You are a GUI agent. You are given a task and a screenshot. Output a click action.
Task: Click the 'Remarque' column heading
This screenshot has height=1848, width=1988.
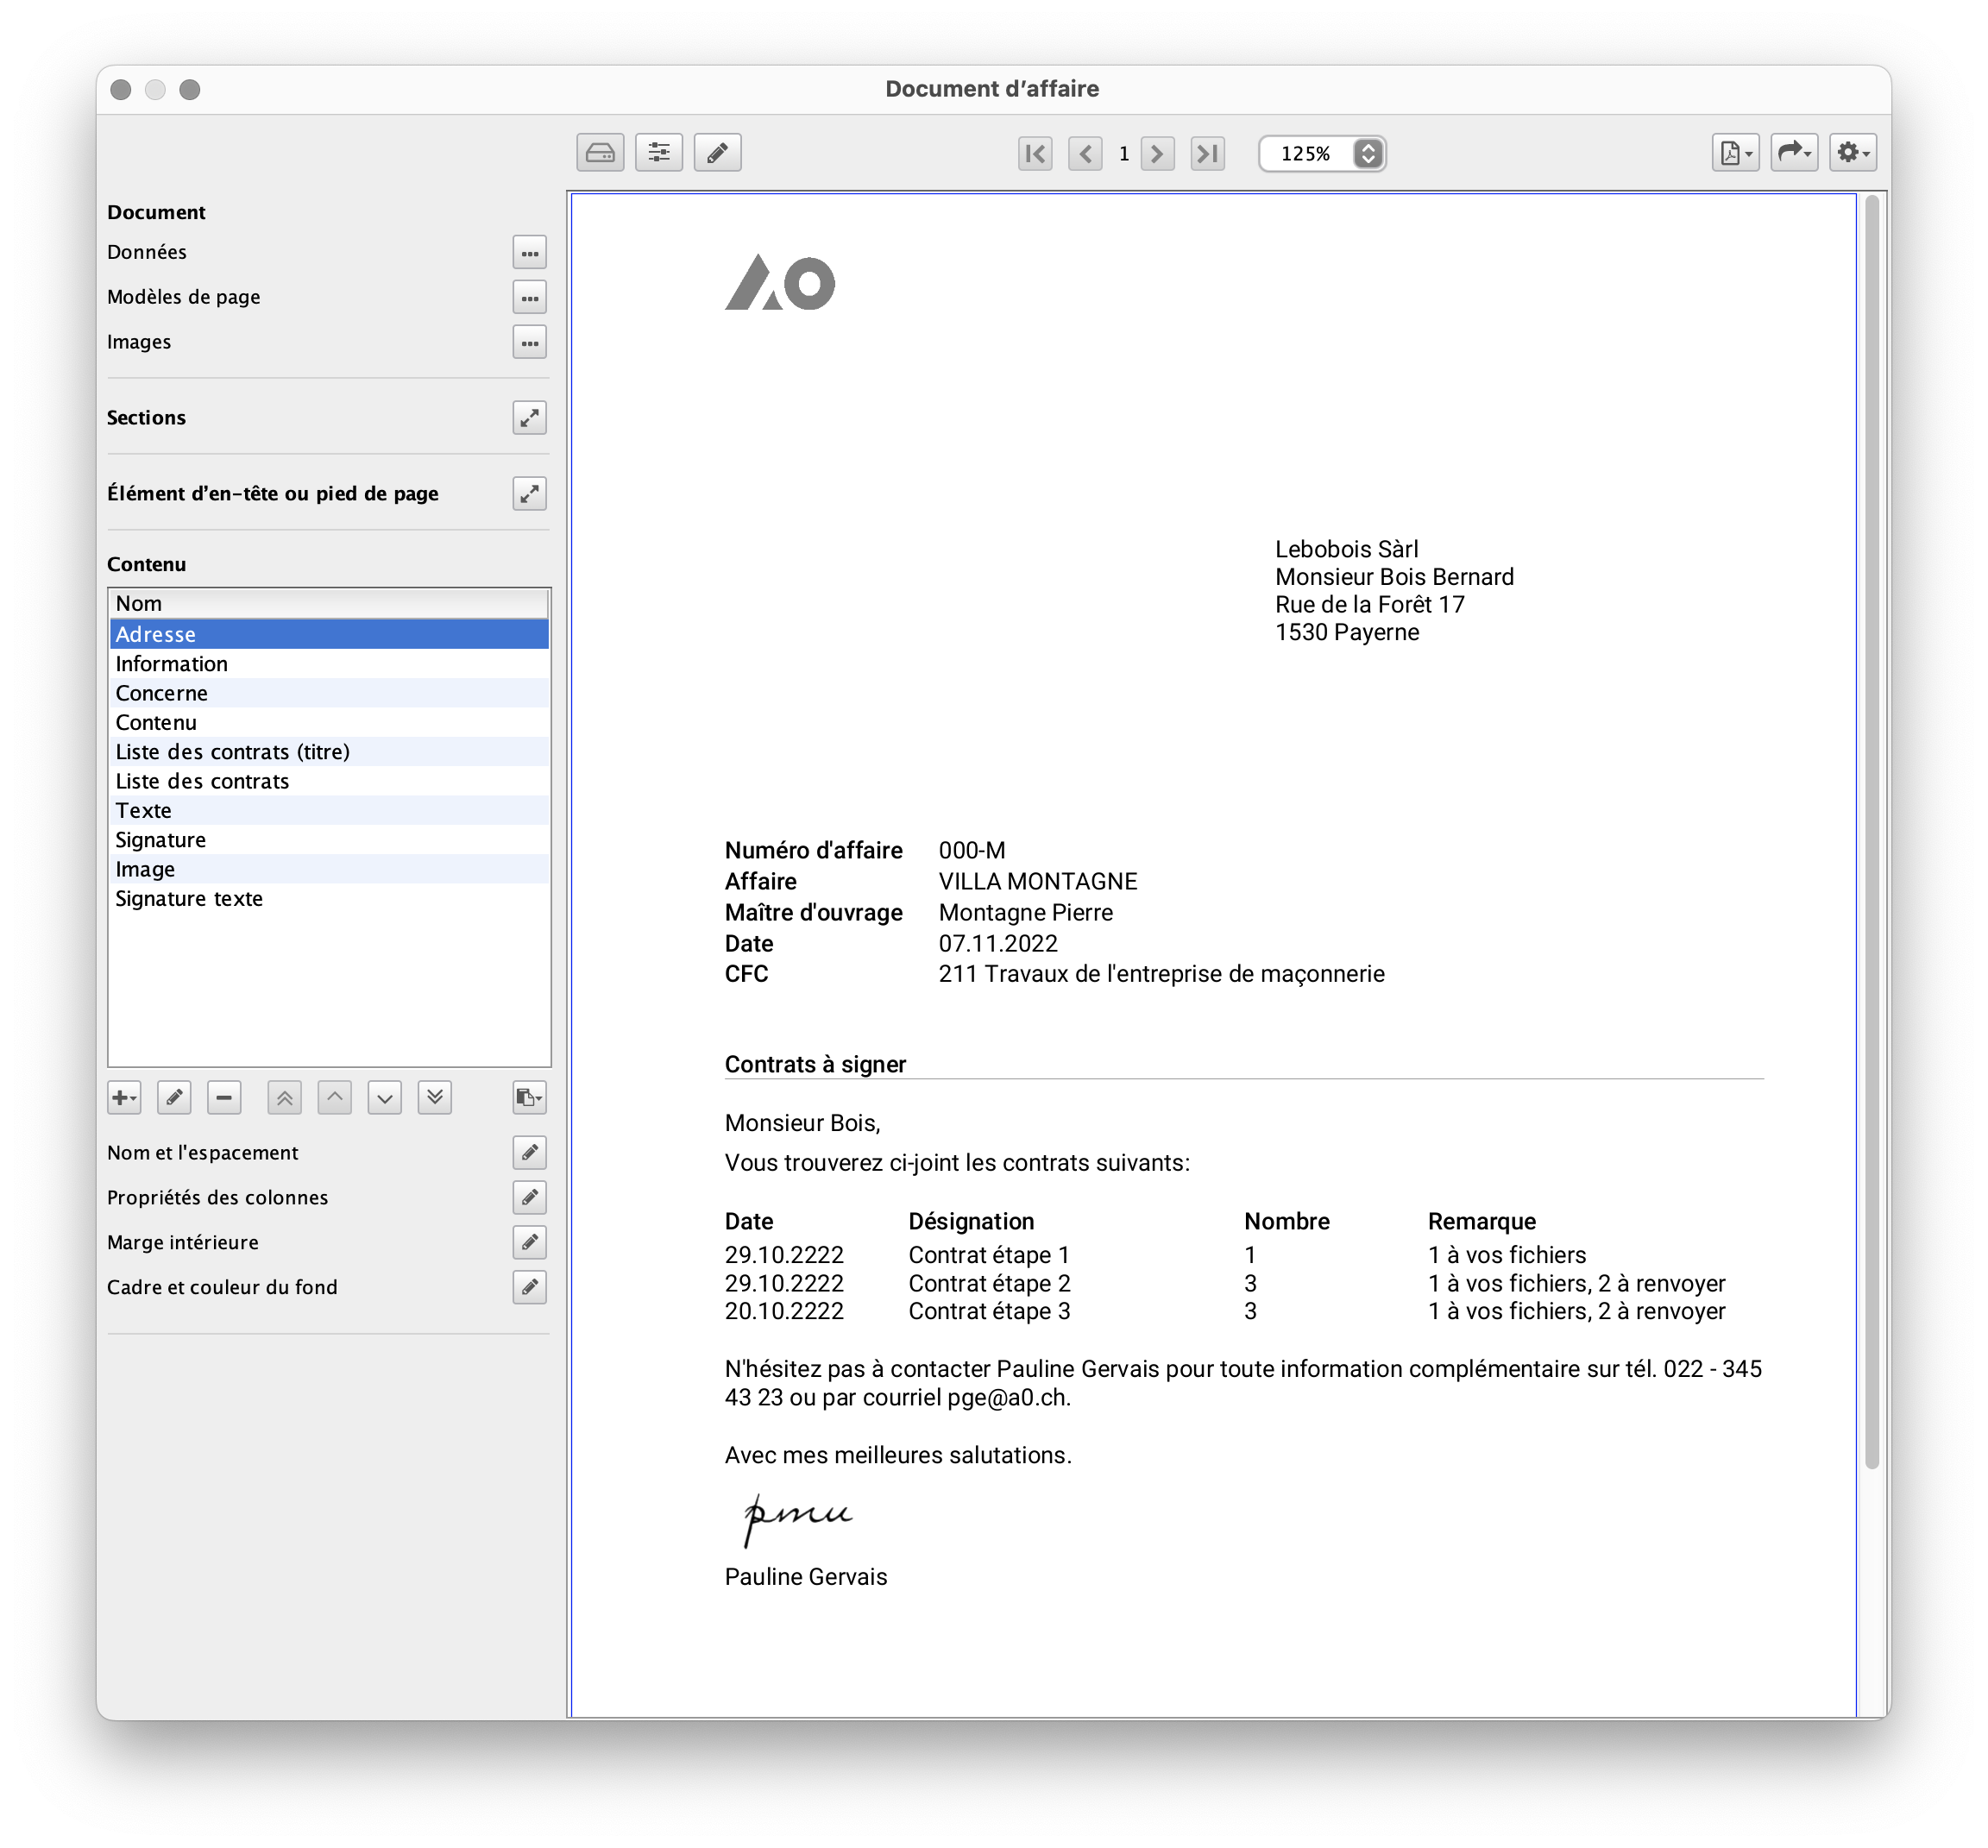tap(1482, 1221)
